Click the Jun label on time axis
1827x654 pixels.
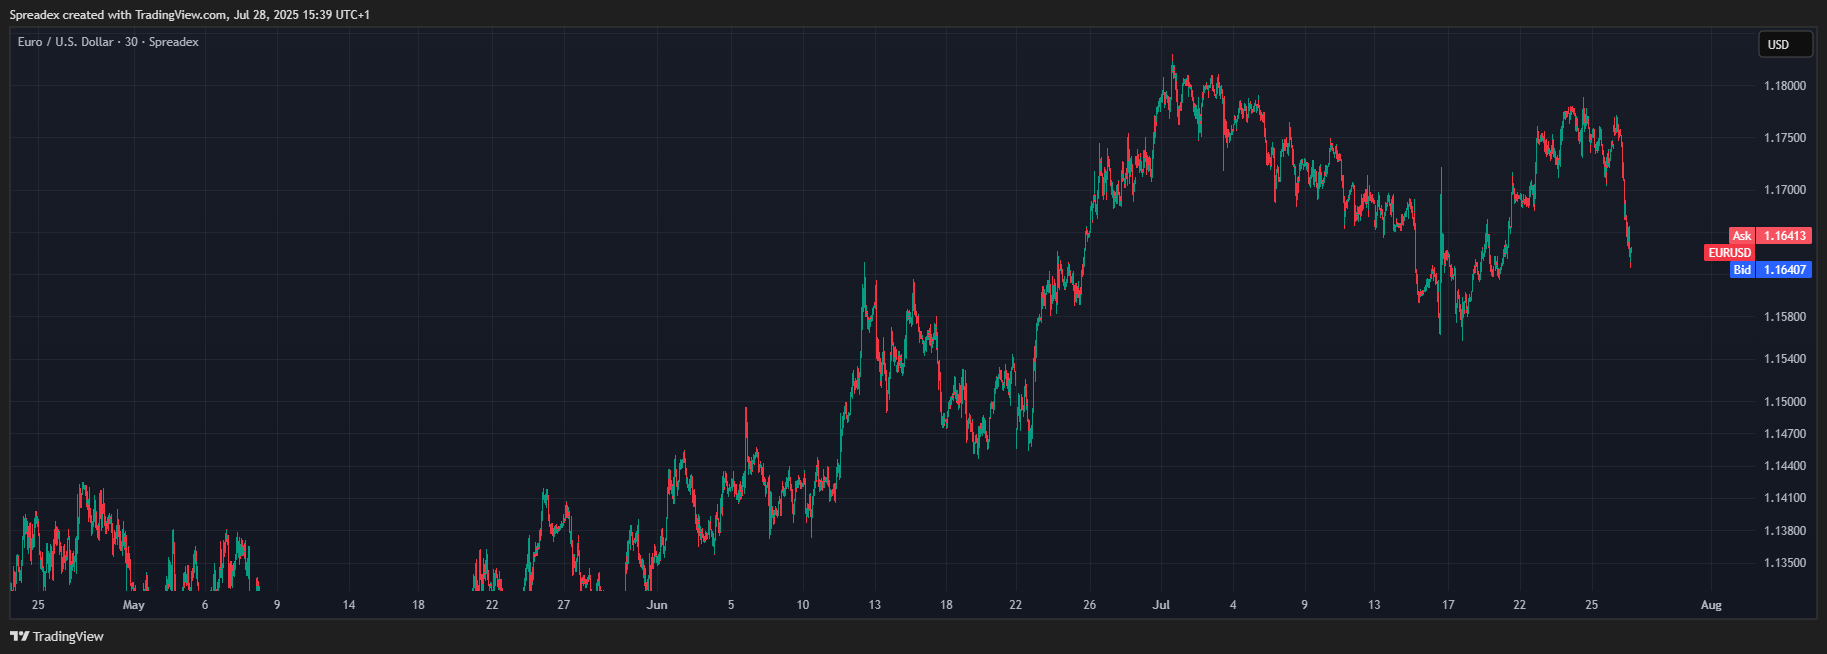pyautogui.click(x=657, y=605)
